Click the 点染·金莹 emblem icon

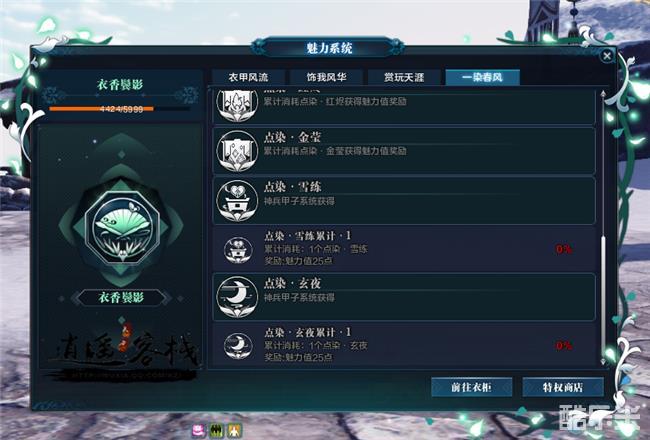tap(237, 151)
